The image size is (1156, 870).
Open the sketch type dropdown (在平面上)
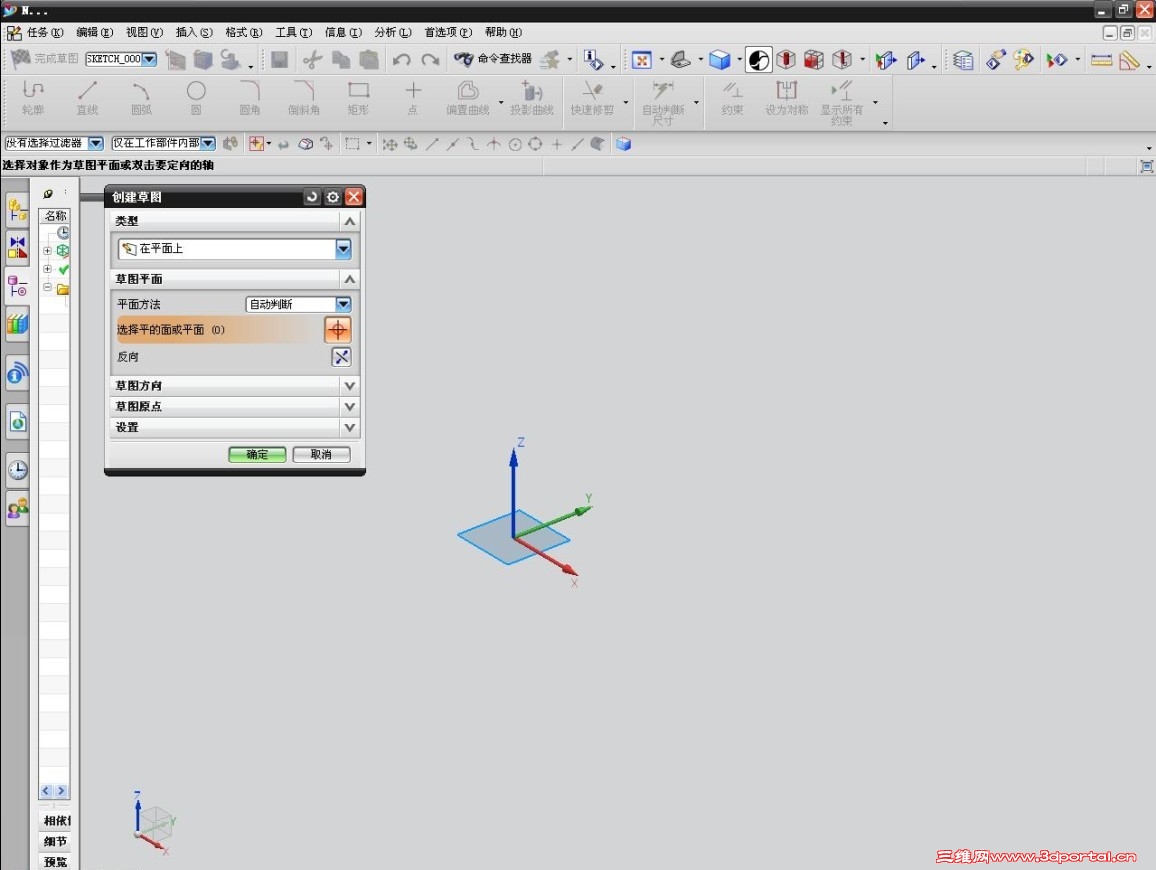(x=343, y=249)
